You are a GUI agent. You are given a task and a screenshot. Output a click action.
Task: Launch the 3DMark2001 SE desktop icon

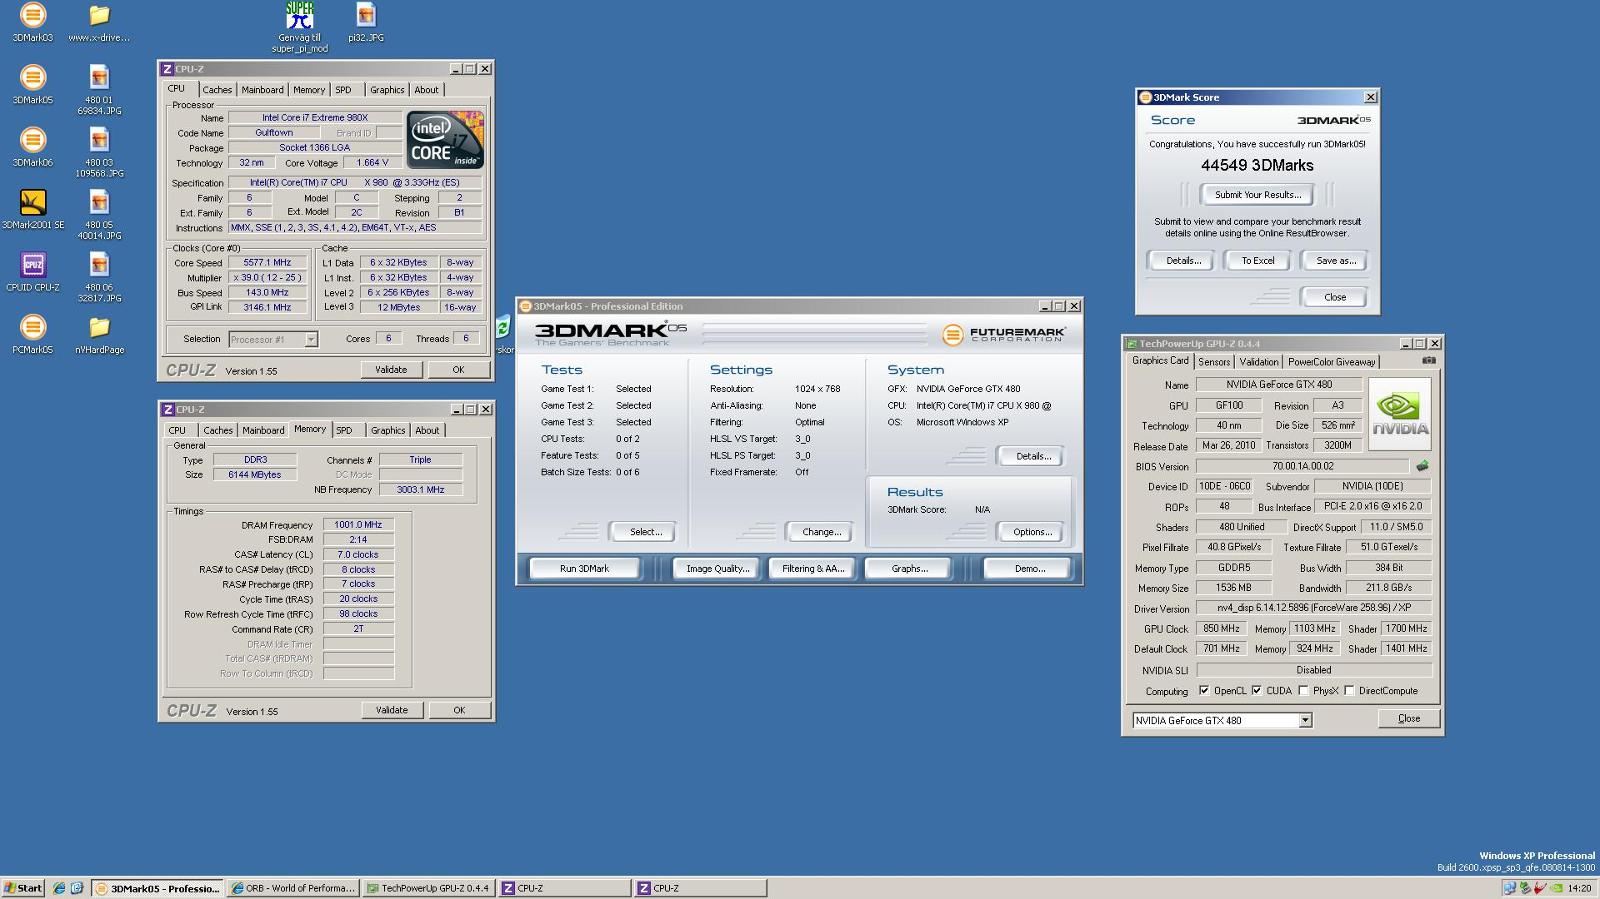click(x=33, y=210)
